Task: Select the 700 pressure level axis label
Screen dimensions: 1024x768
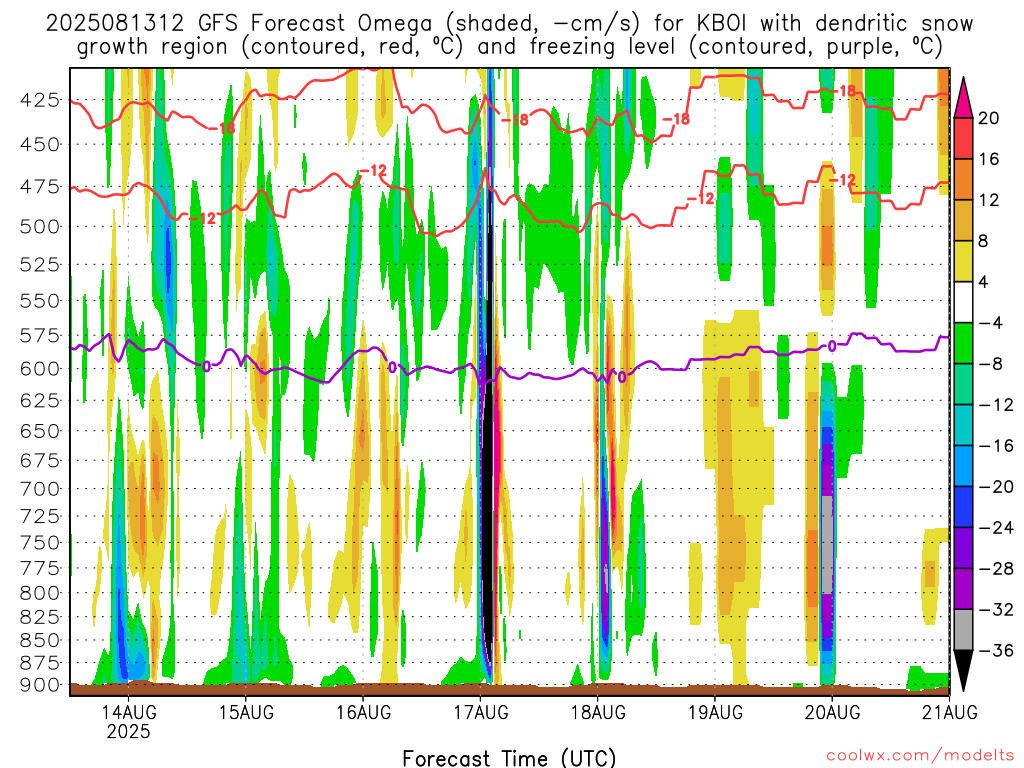Action: tap(40, 488)
